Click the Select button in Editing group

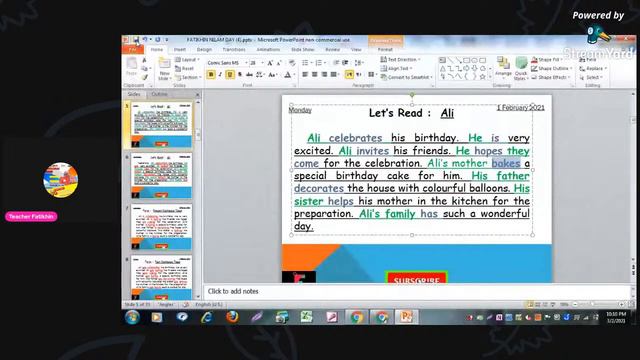point(591,77)
